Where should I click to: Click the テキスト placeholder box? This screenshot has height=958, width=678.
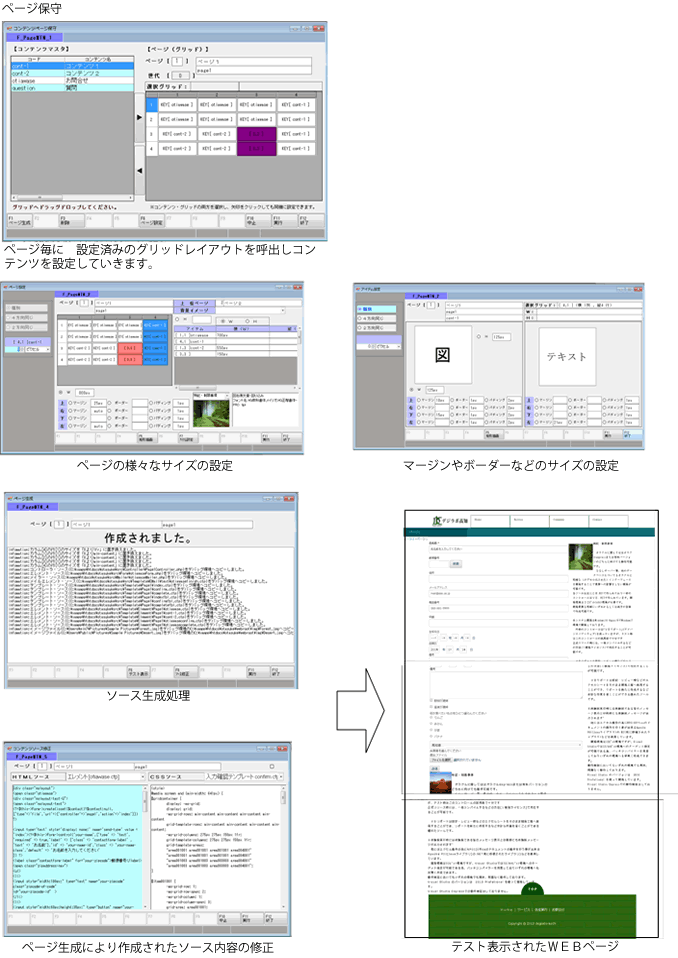tap(566, 355)
